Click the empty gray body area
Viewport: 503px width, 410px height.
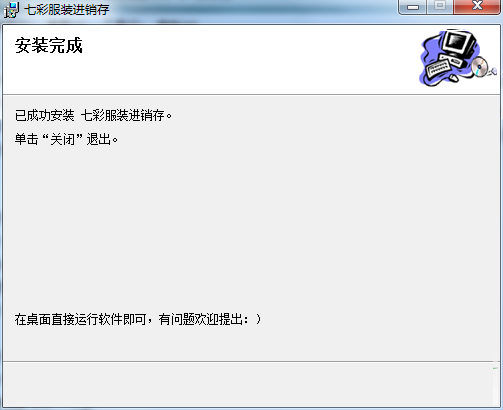coord(251,228)
